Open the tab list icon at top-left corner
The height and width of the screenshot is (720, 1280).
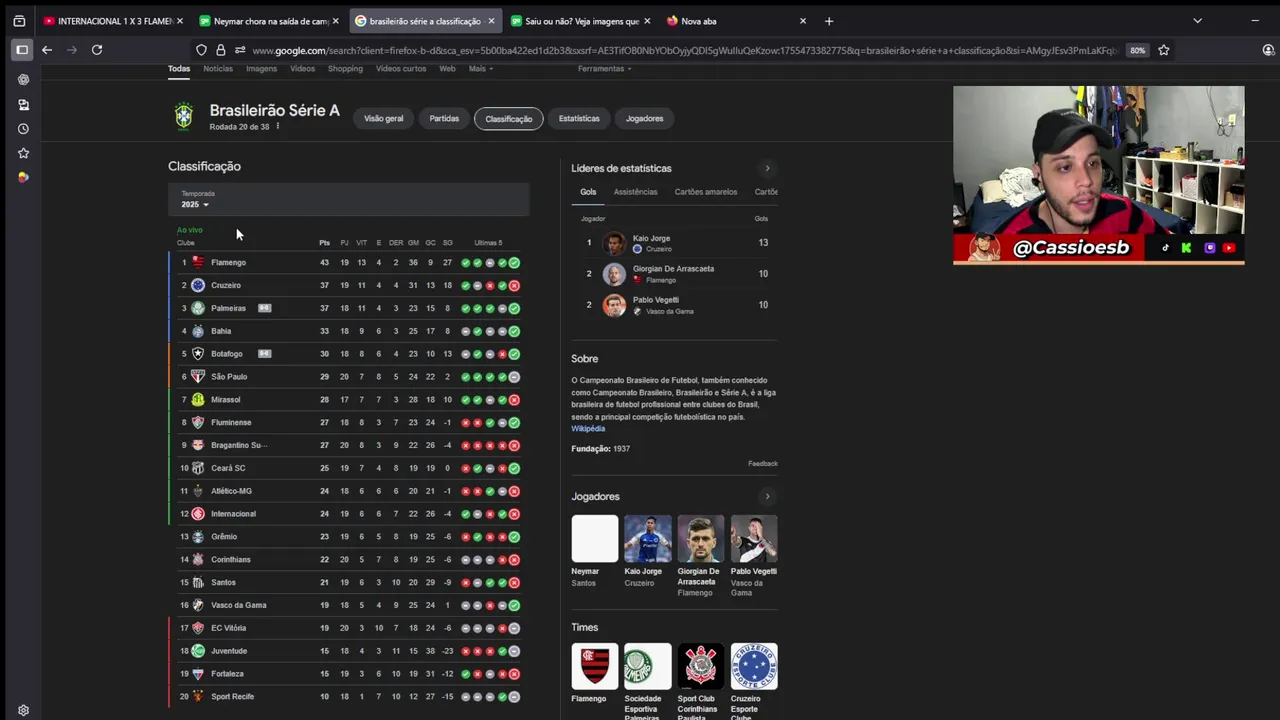tap(19, 21)
